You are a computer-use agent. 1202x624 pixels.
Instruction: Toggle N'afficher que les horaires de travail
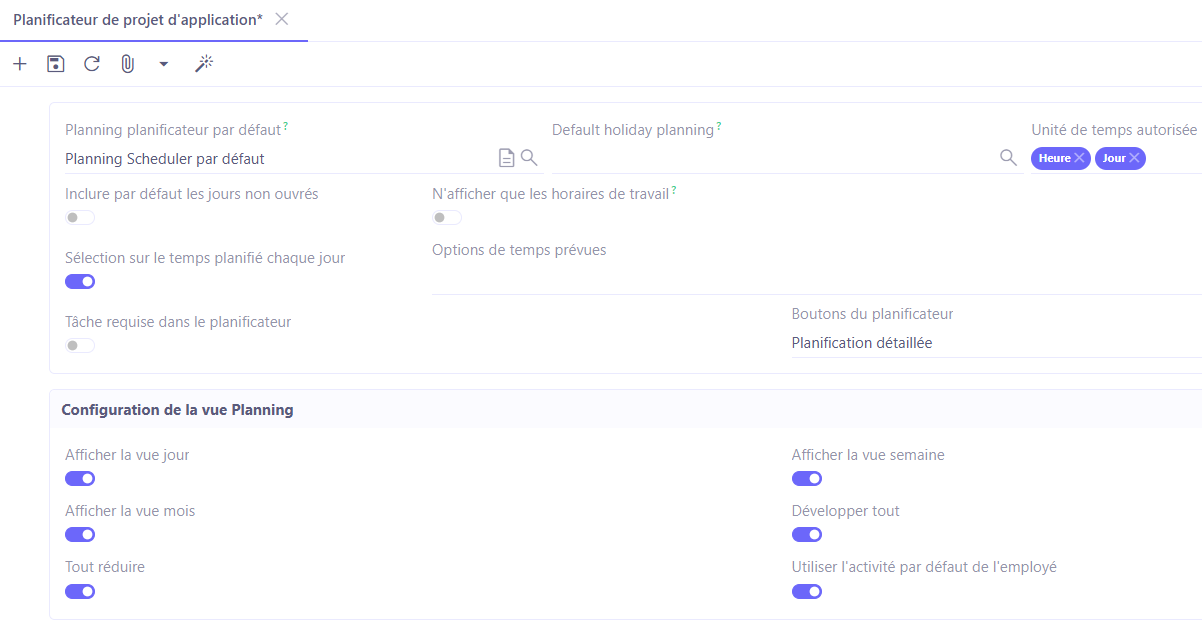(x=447, y=218)
